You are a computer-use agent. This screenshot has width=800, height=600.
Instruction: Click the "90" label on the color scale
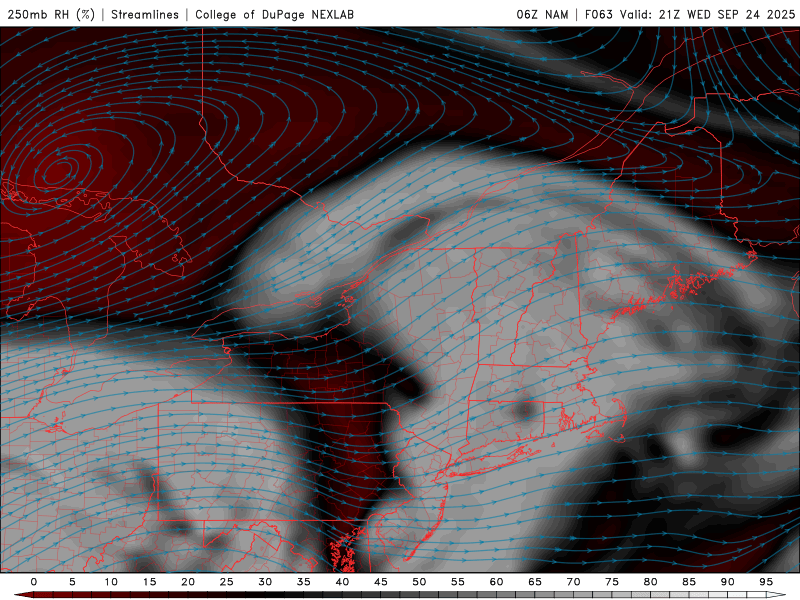(x=727, y=582)
